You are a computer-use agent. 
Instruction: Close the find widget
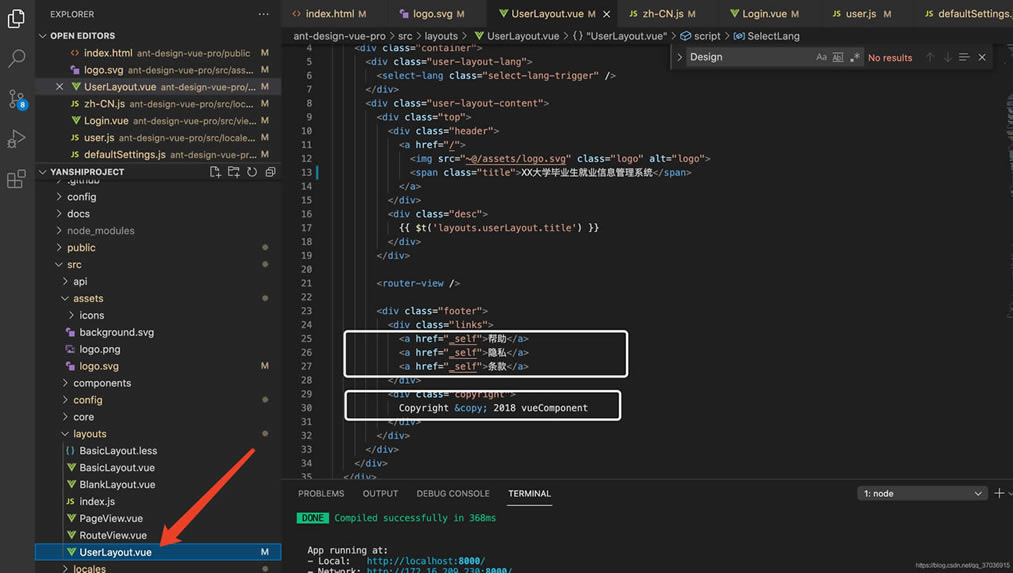point(982,57)
